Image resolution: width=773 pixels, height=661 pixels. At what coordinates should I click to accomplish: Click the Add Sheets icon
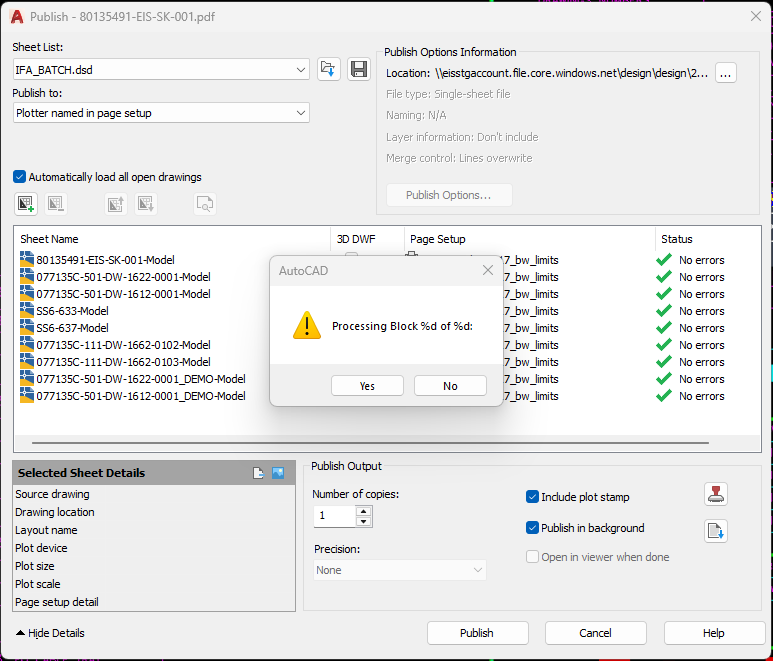pyautogui.click(x=26, y=204)
